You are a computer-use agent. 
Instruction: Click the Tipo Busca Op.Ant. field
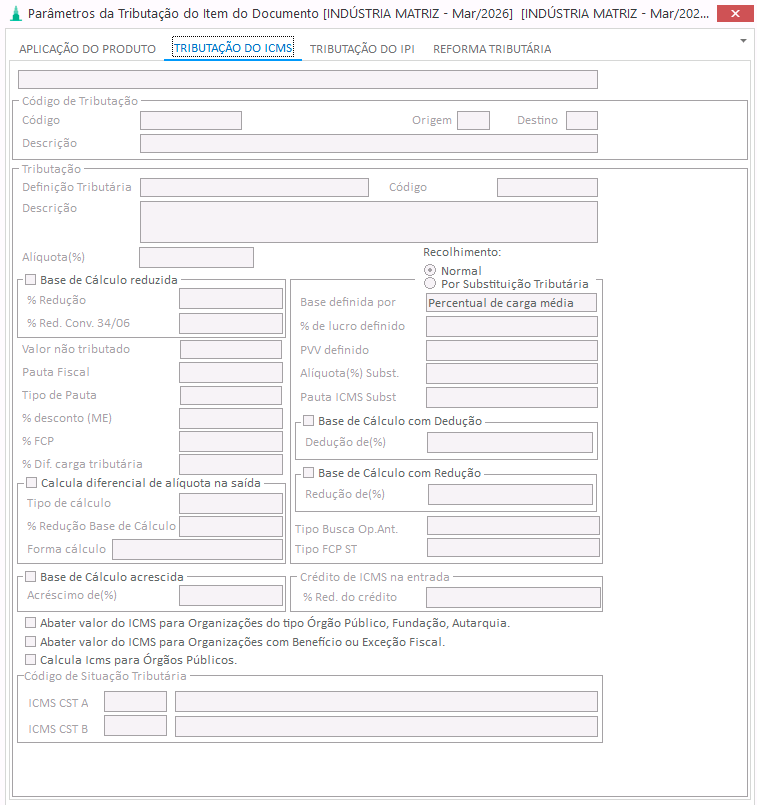(513, 526)
